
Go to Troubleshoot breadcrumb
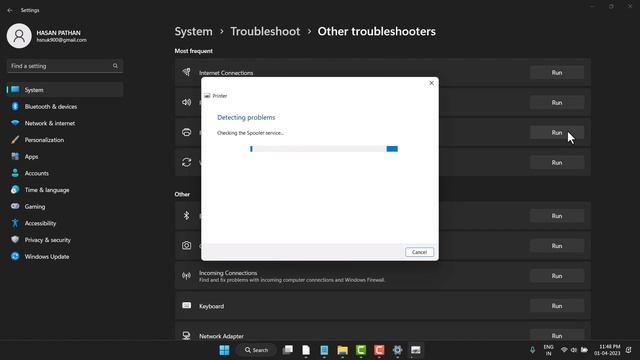pos(265,31)
